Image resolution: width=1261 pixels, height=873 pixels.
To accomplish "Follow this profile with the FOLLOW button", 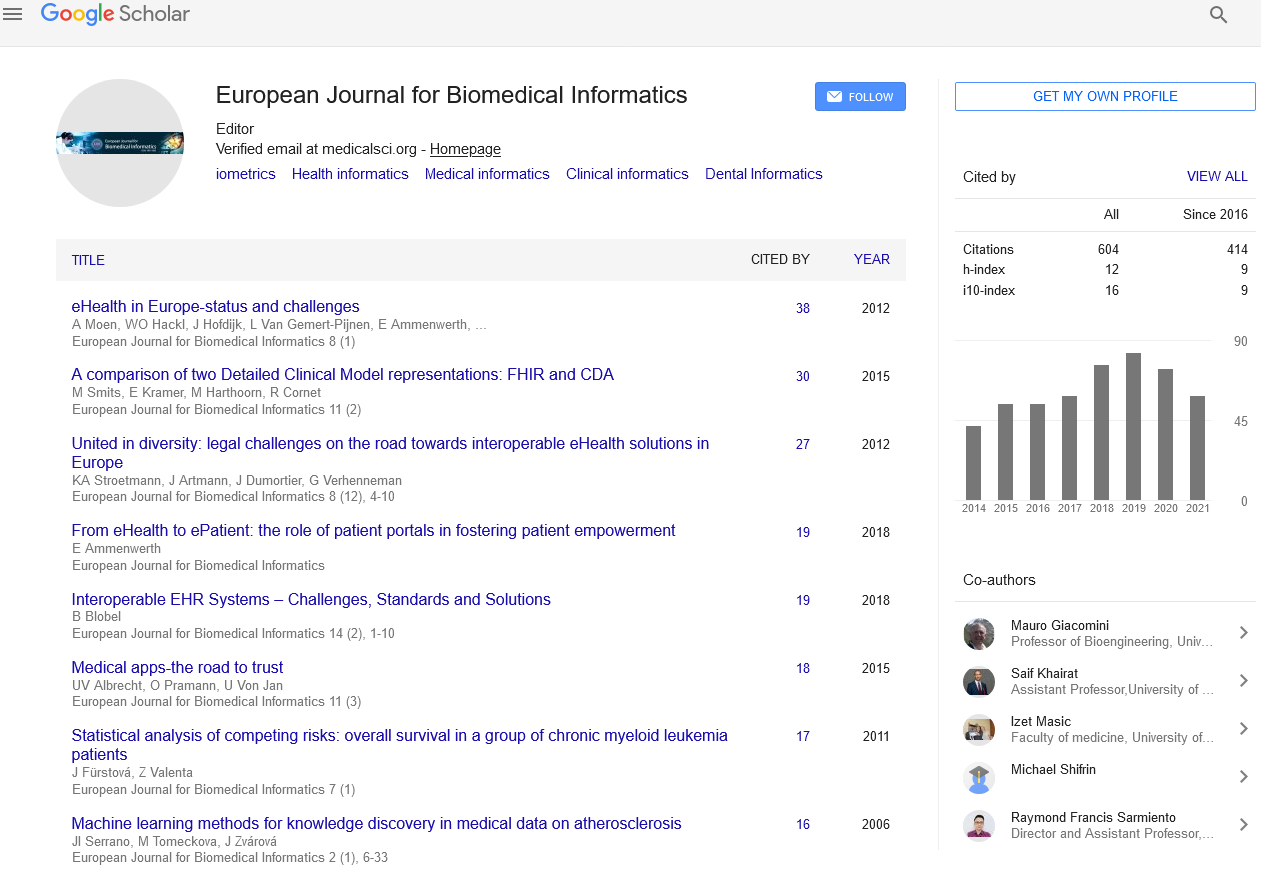I will click(x=860, y=97).
